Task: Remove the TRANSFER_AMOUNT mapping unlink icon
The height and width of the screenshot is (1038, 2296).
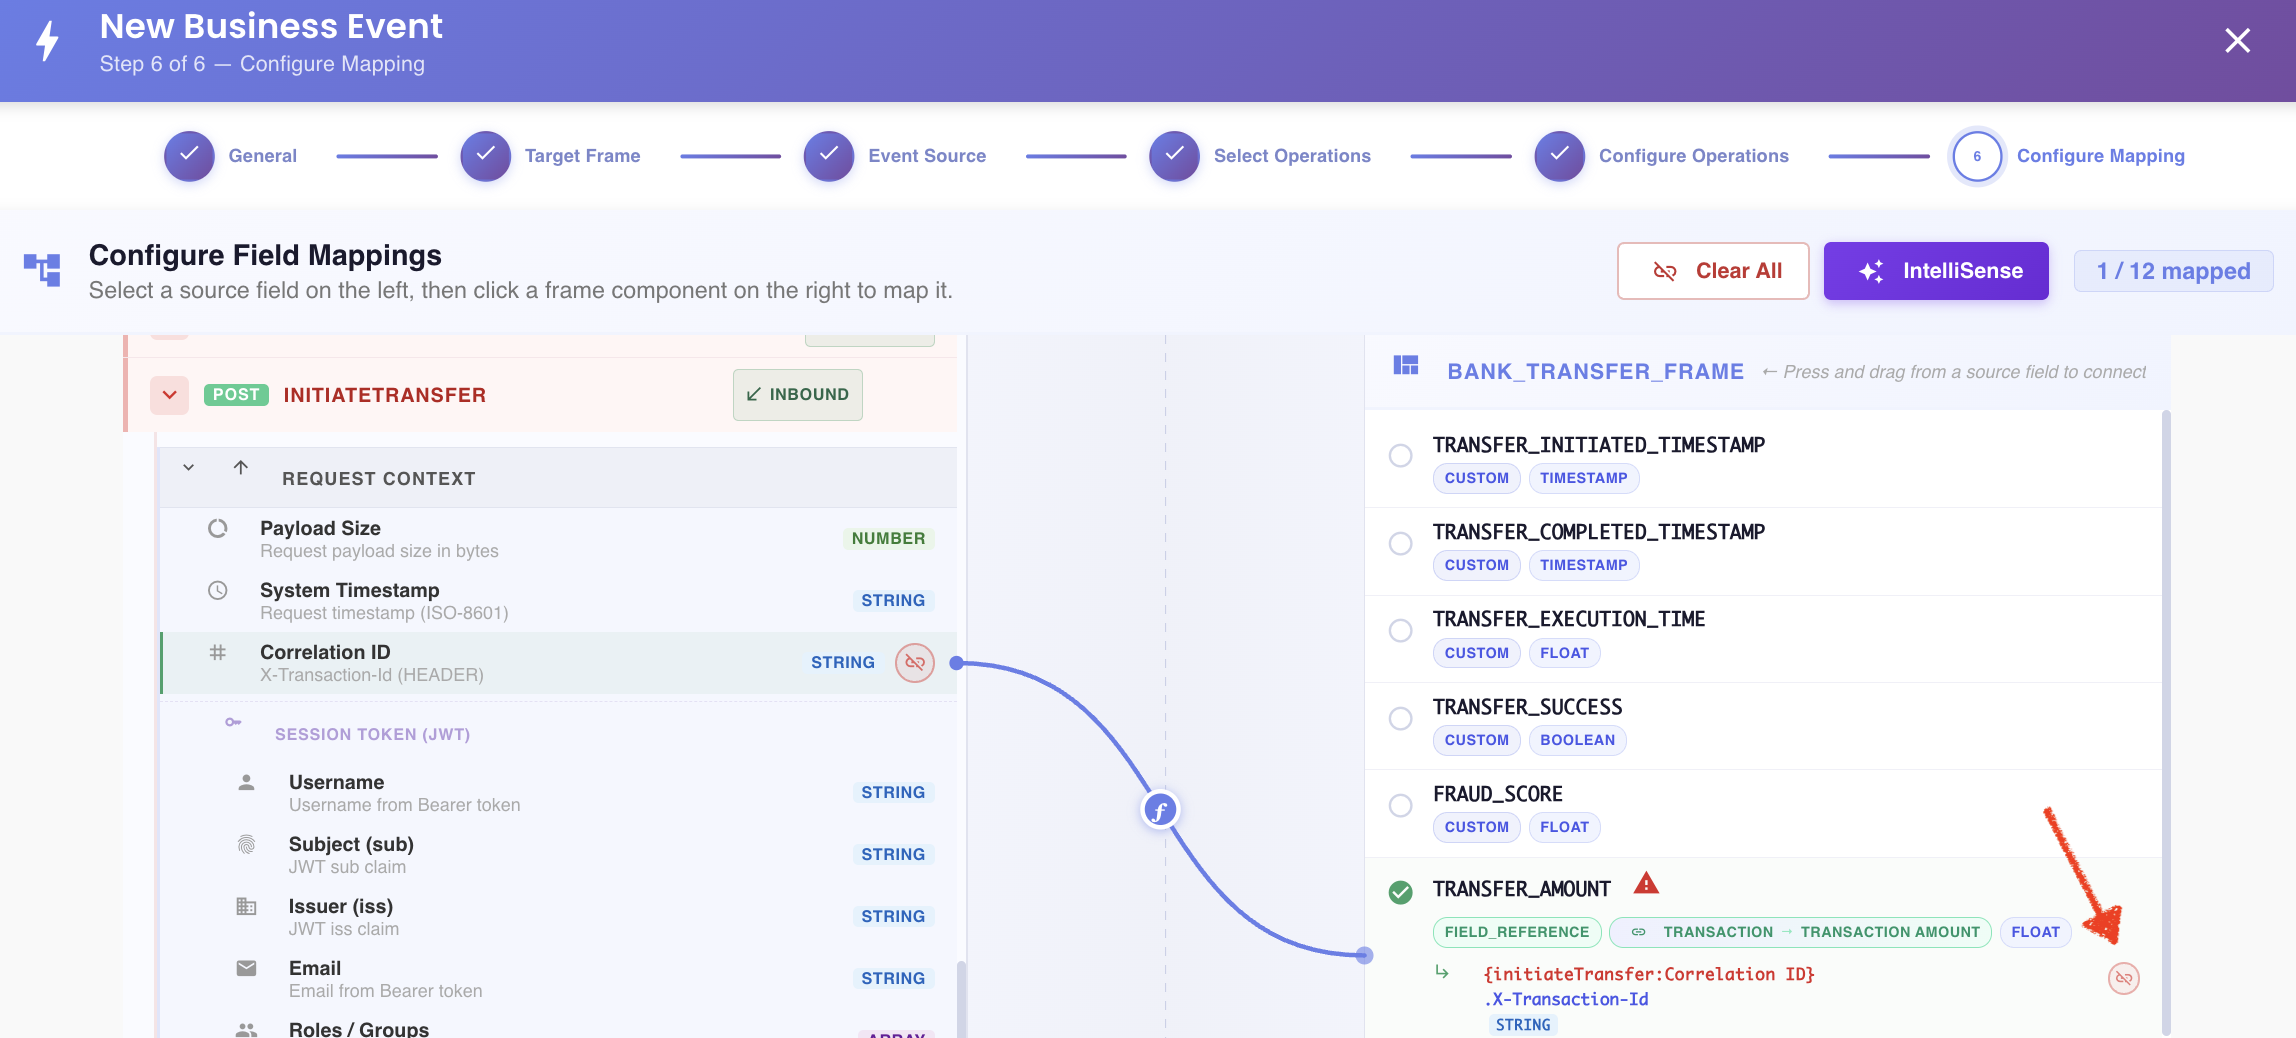Action: 2123,978
